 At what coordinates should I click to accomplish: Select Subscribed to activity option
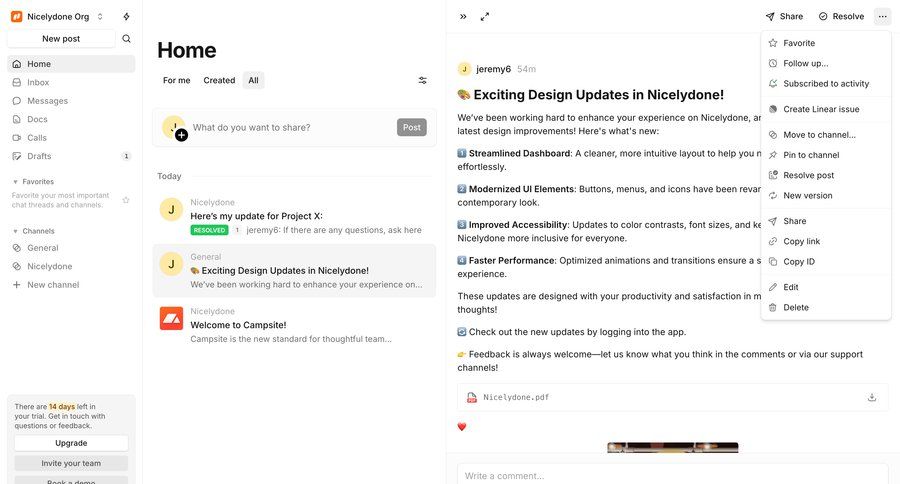click(826, 83)
